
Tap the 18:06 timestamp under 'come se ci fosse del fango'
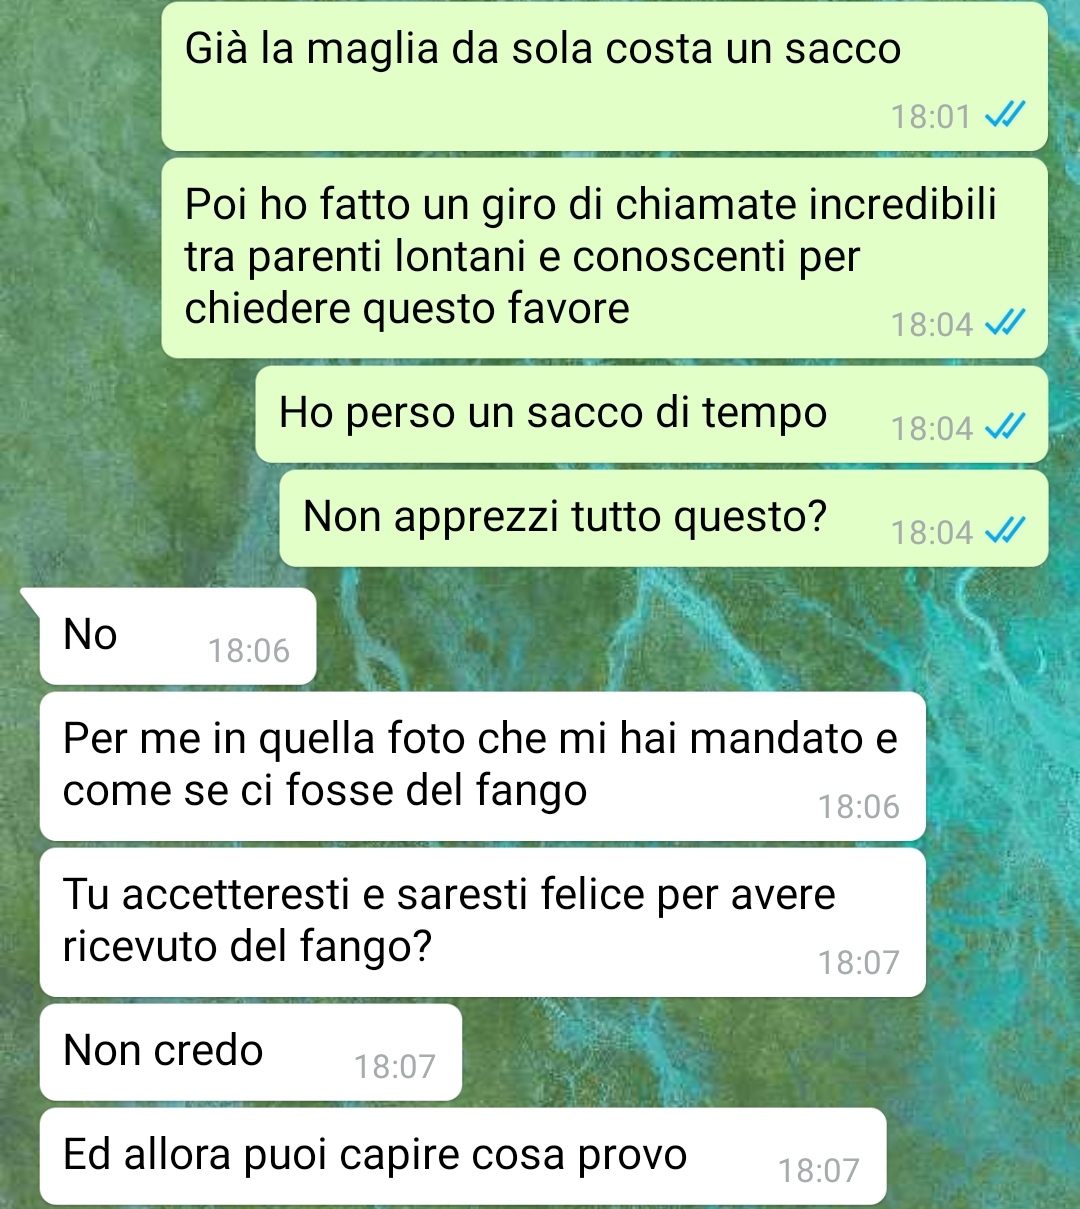point(859,807)
